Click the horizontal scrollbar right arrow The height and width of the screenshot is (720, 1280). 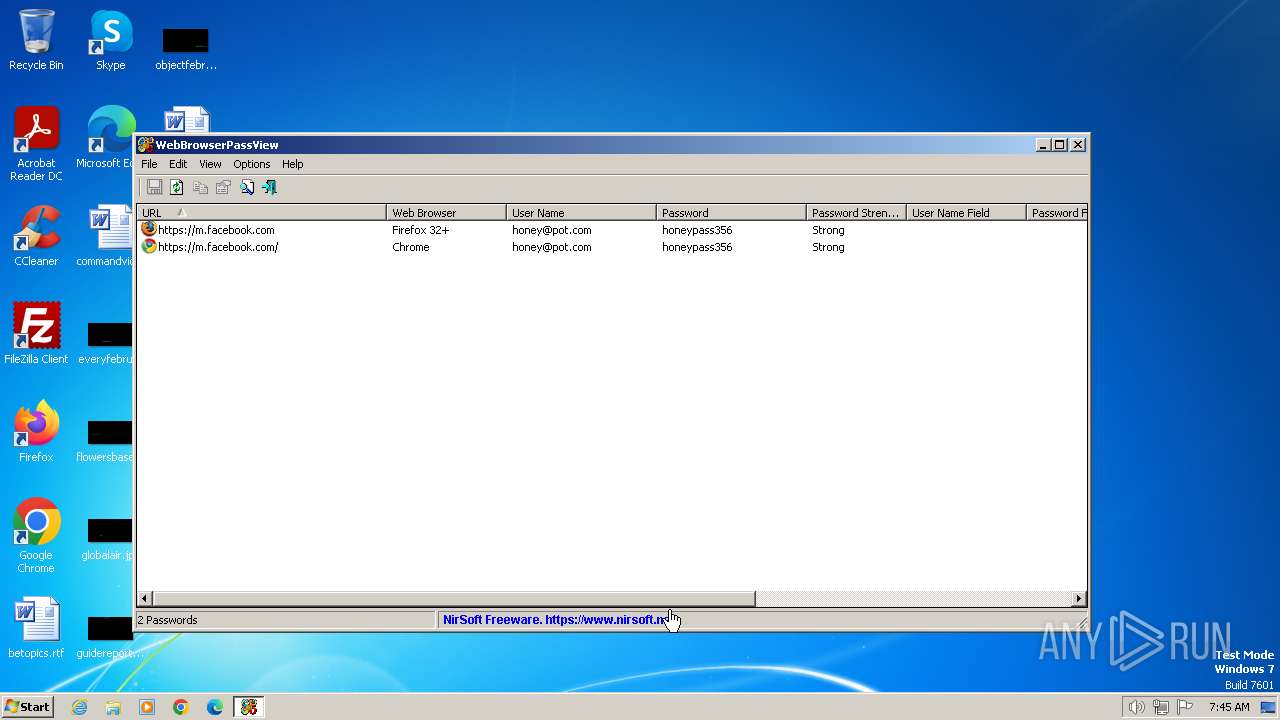[1078, 599]
